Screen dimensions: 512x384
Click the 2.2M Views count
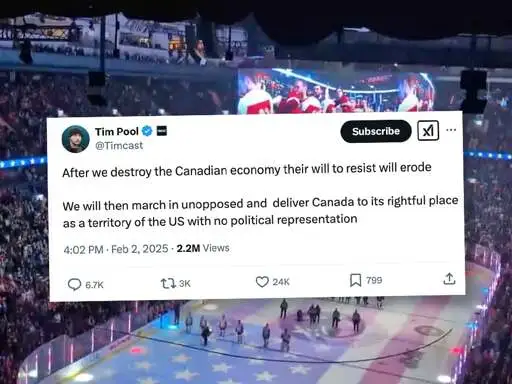203,248
